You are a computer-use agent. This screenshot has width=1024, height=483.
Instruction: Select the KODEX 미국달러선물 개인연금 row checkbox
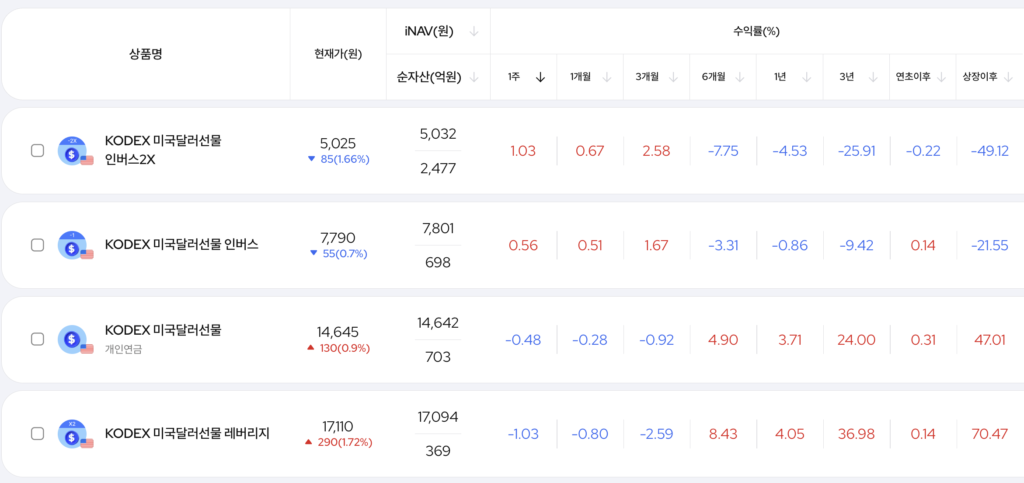coord(38,339)
